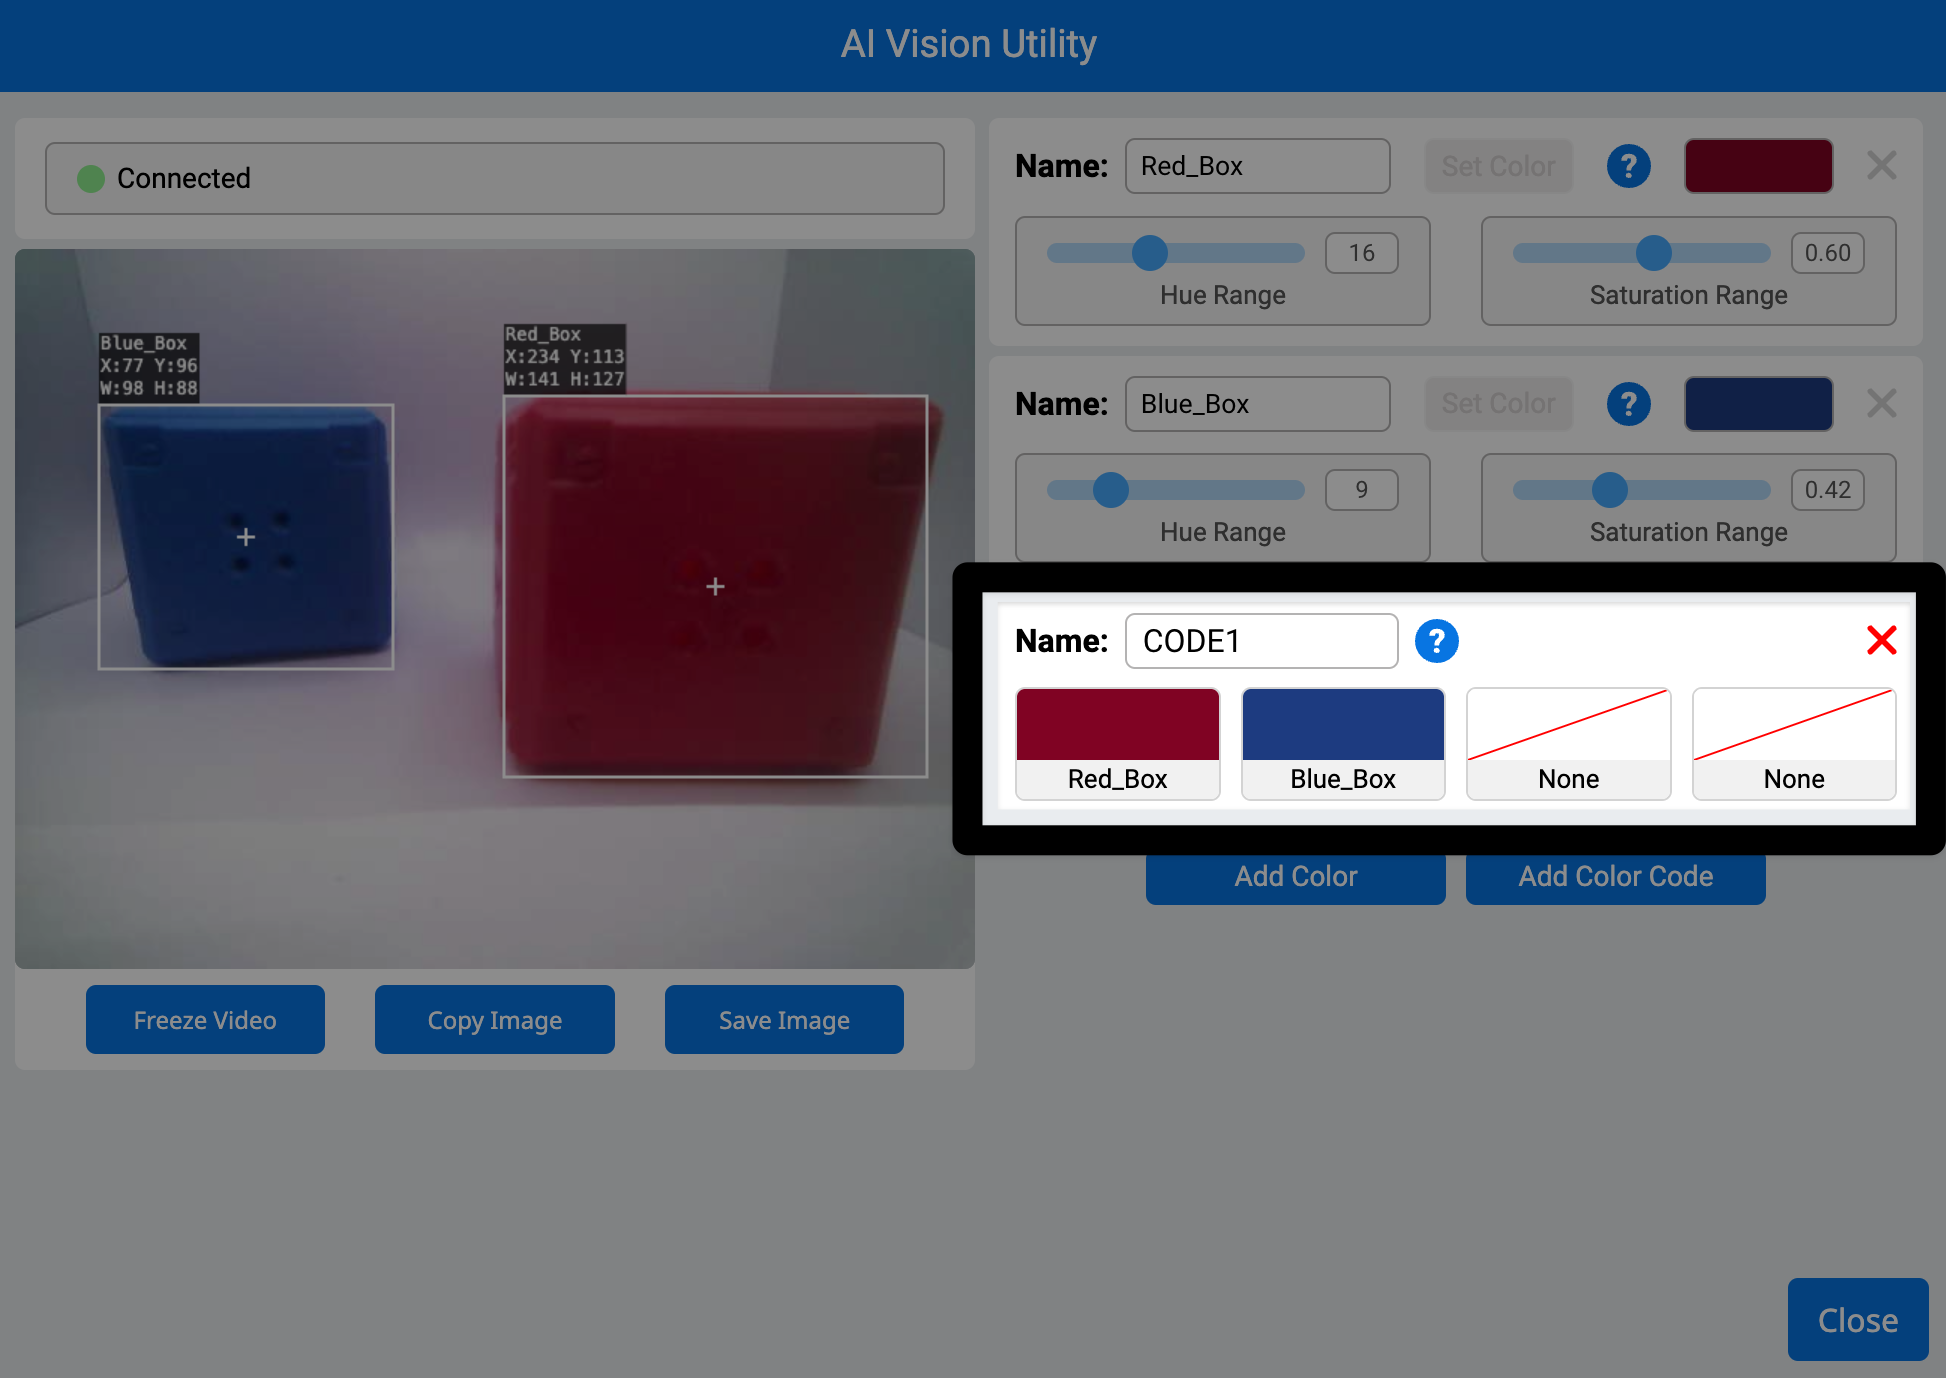Open the help tooltip for Red_Box color

coord(1628,166)
